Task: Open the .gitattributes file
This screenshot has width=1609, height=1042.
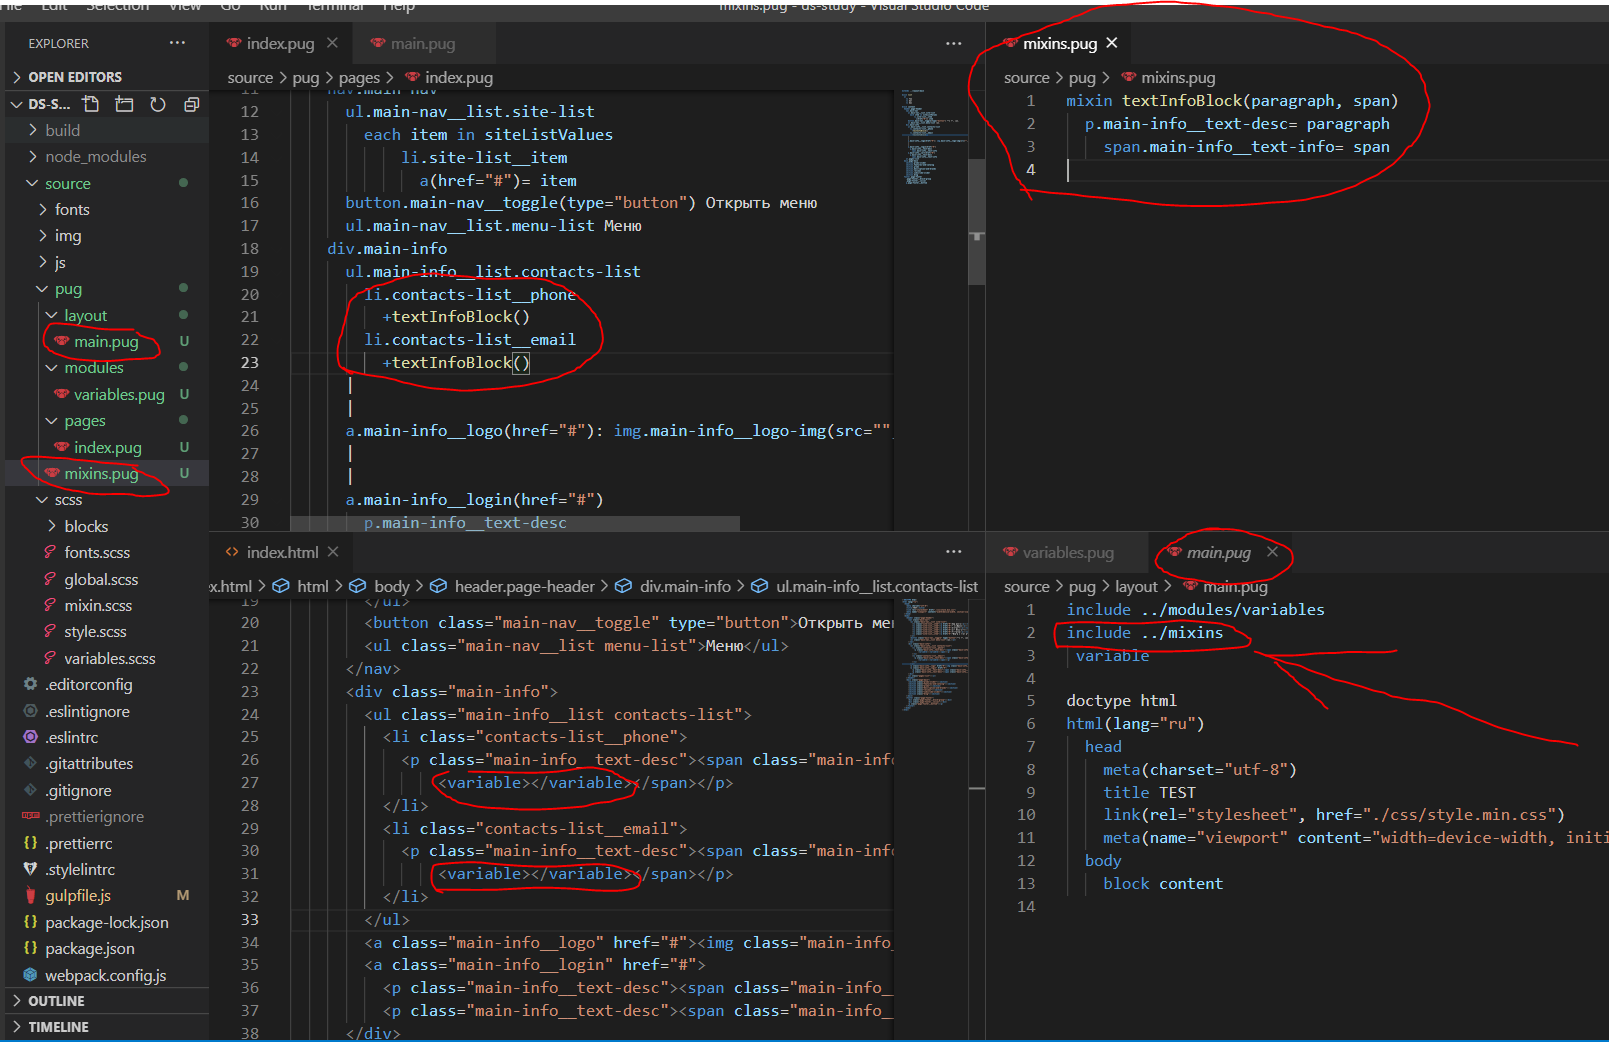Action: click(88, 764)
